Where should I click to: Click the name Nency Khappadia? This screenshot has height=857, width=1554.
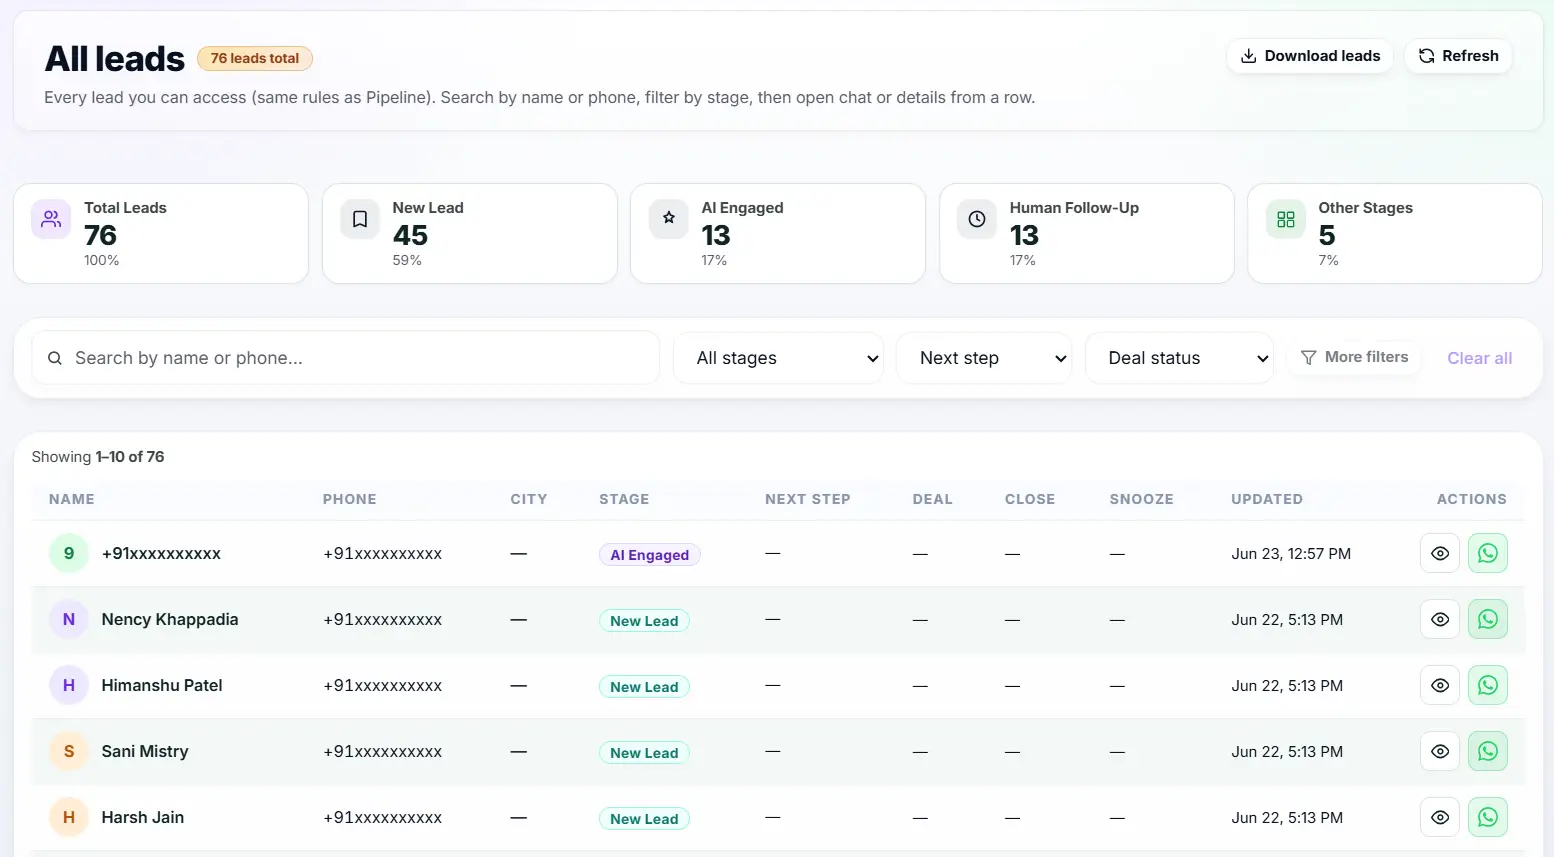(x=170, y=619)
